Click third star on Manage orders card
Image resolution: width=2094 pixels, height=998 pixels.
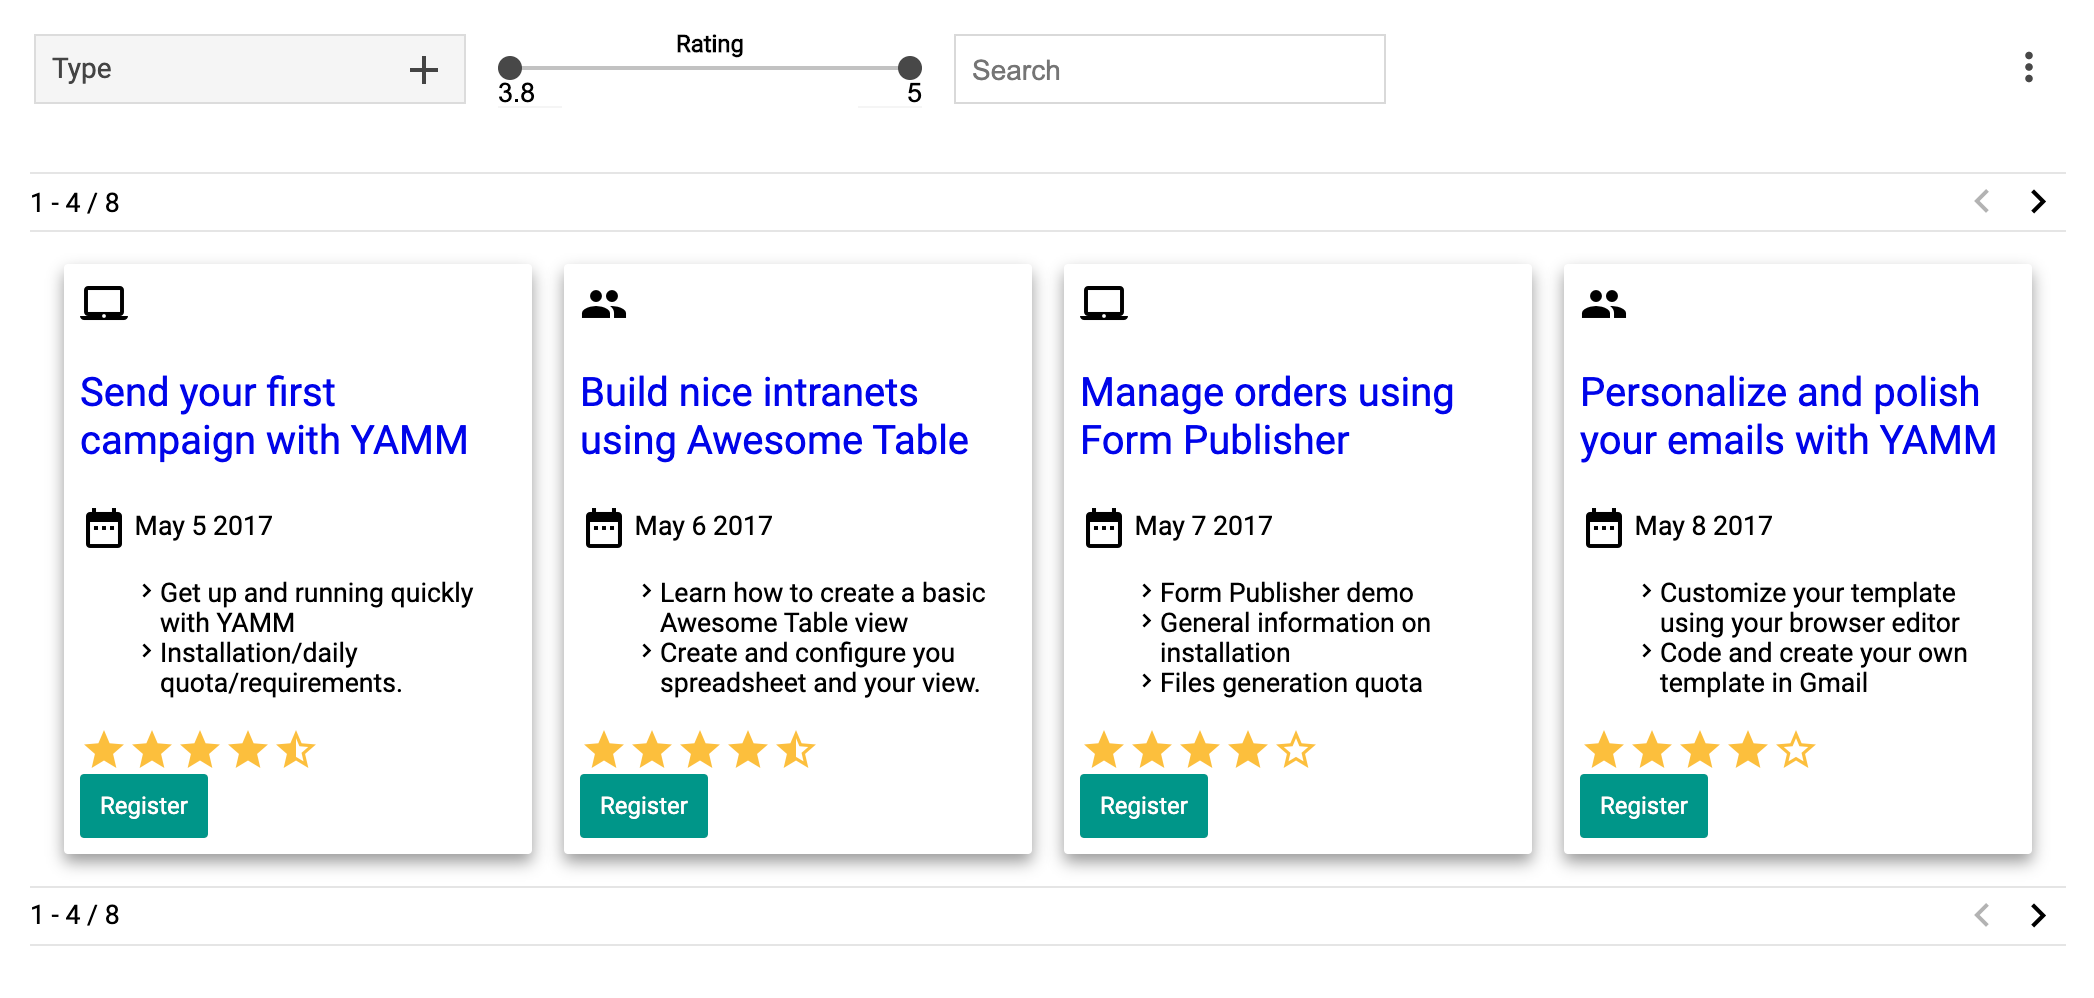coord(1200,750)
